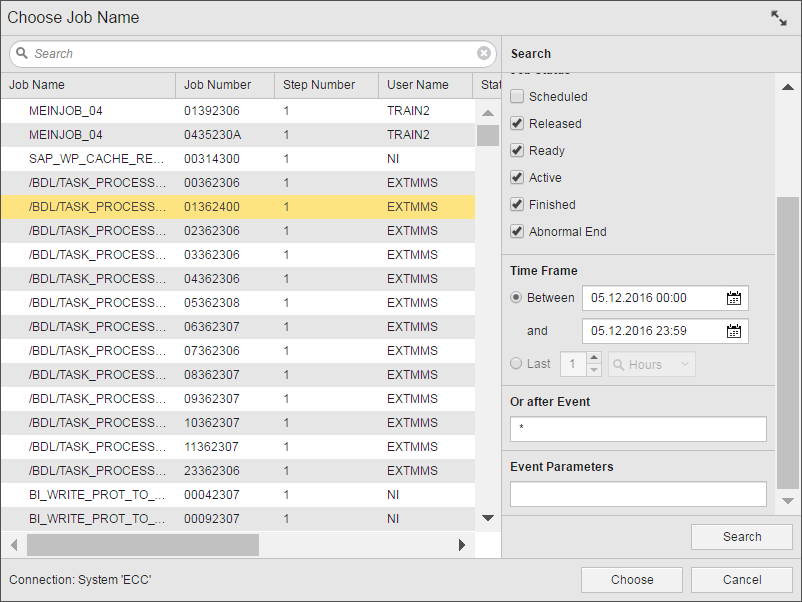Sort by User Name column header
The height and width of the screenshot is (602, 802).
click(x=418, y=85)
